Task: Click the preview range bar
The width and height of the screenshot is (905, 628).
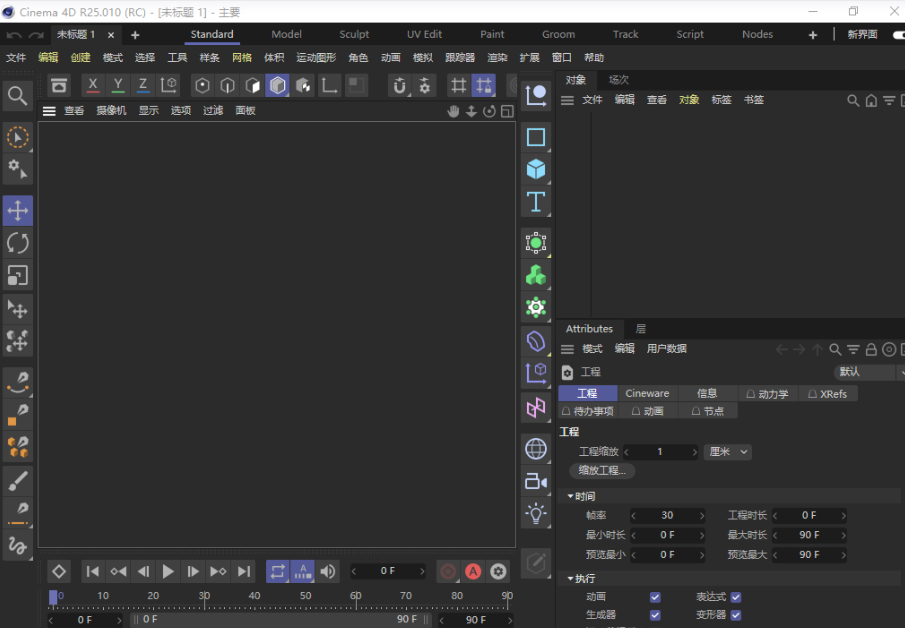Action: coord(281,619)
